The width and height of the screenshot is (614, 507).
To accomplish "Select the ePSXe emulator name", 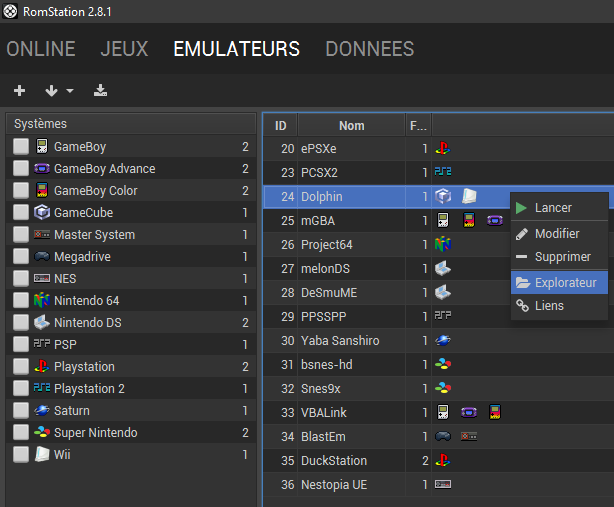I will pos(318,149).
